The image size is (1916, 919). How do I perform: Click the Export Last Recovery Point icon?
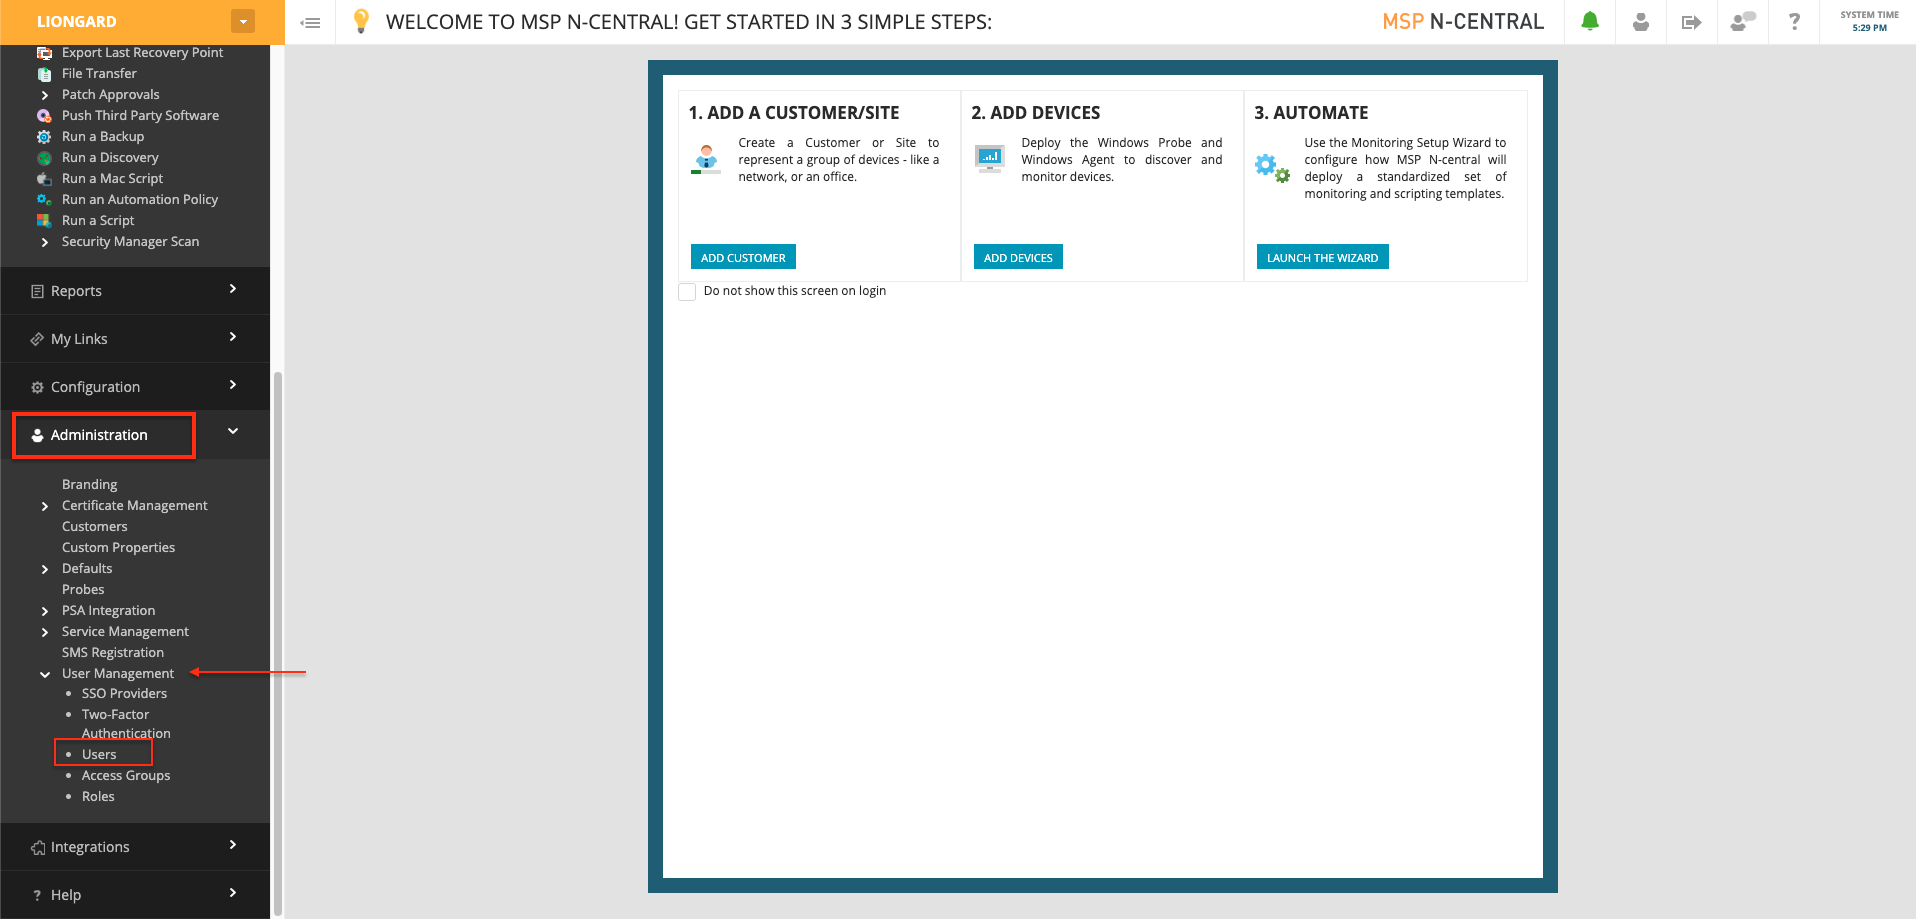tap(44, 53)
